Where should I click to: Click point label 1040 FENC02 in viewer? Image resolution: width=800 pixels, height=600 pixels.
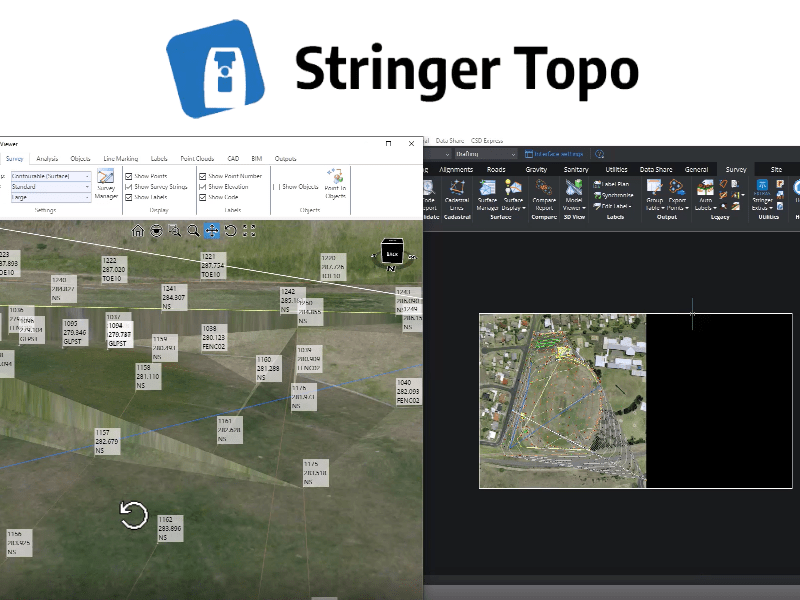(408, 392)
